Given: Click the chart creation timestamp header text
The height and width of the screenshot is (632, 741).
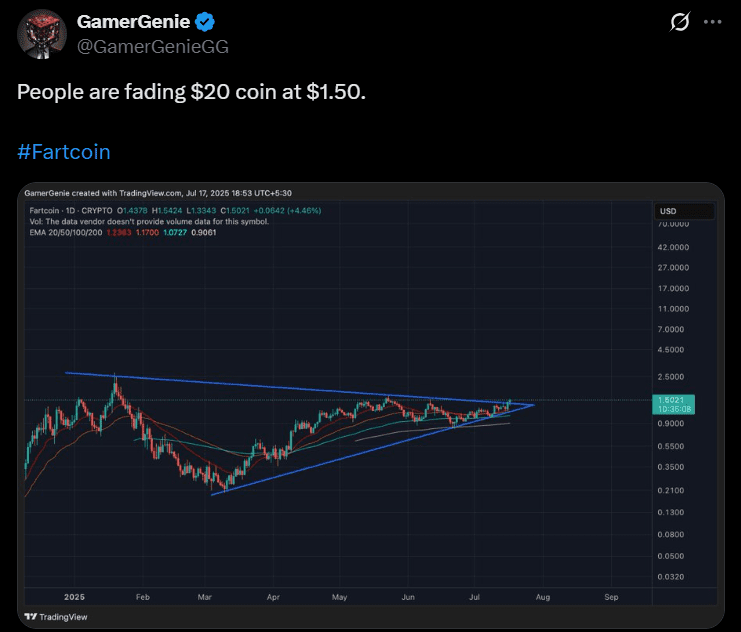Looking at the screenshot, I should [x=158, y=193].
